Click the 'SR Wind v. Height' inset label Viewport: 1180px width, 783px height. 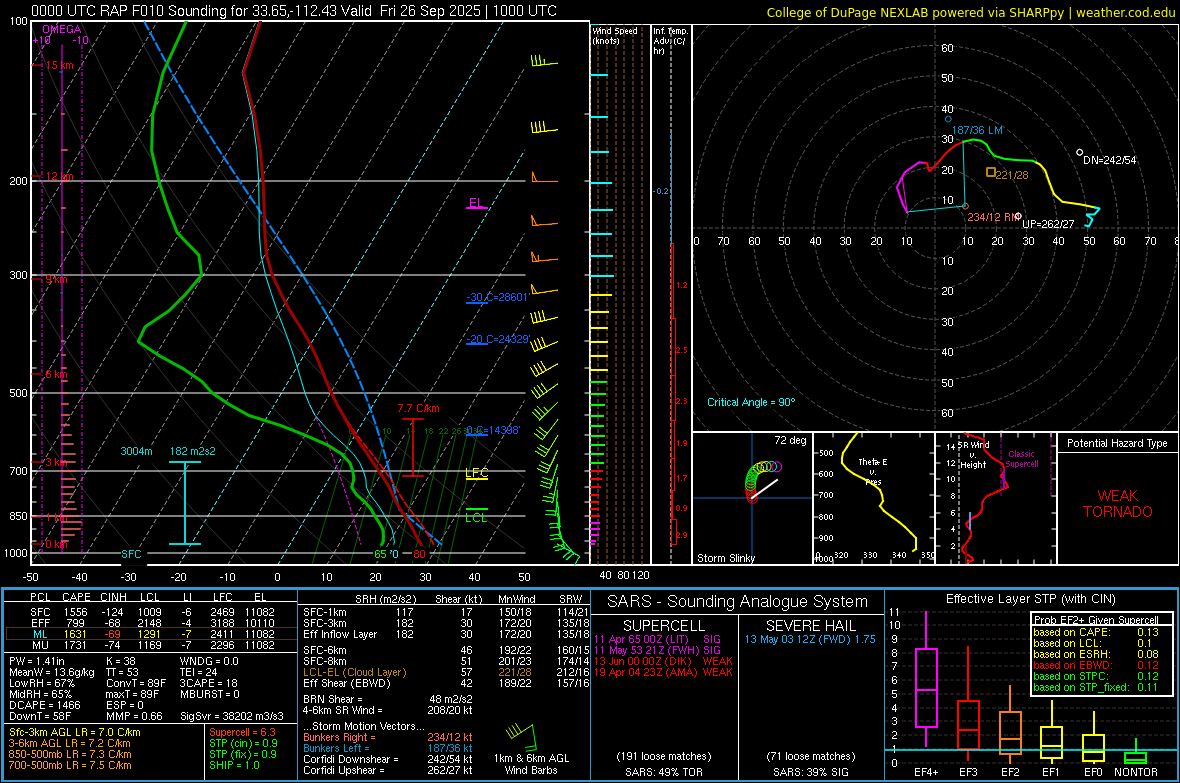(972, 455)
